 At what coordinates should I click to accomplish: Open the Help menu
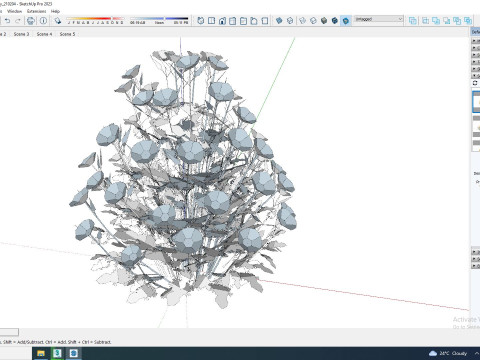coord(55,11)
